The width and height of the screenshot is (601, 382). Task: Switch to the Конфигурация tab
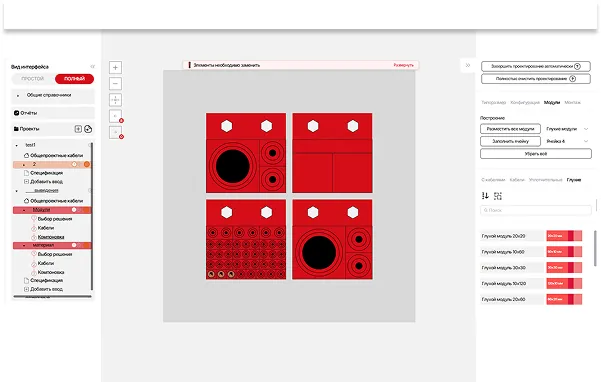coord(525,103)
